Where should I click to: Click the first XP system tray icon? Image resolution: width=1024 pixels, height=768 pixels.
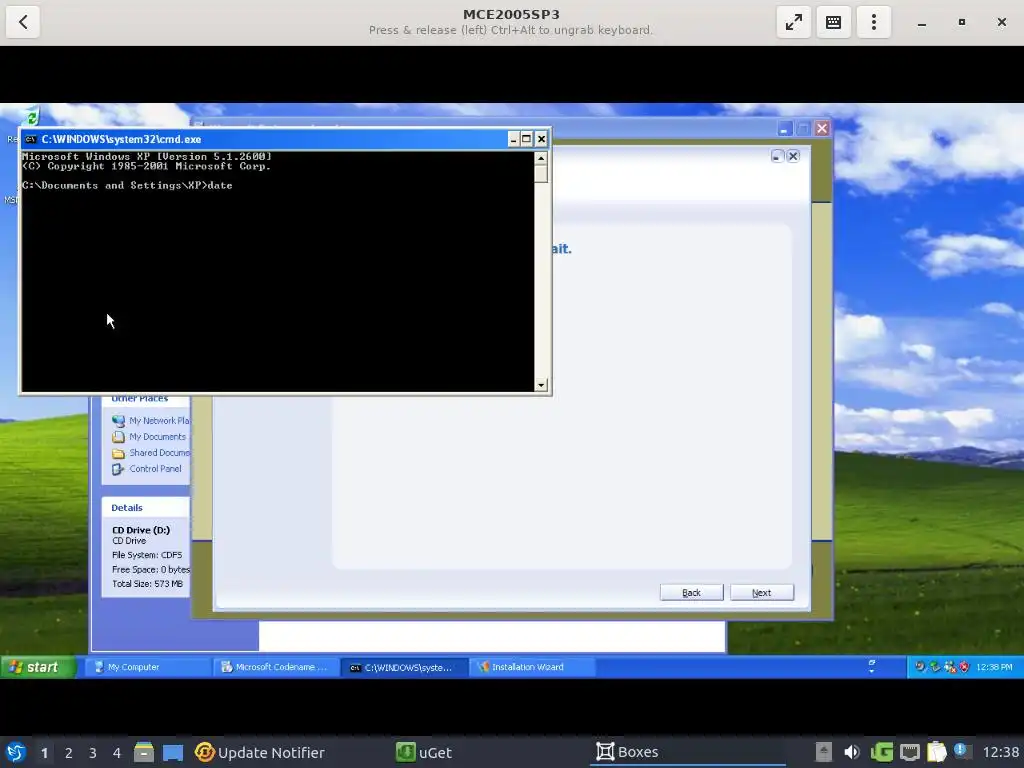[920, 667]
